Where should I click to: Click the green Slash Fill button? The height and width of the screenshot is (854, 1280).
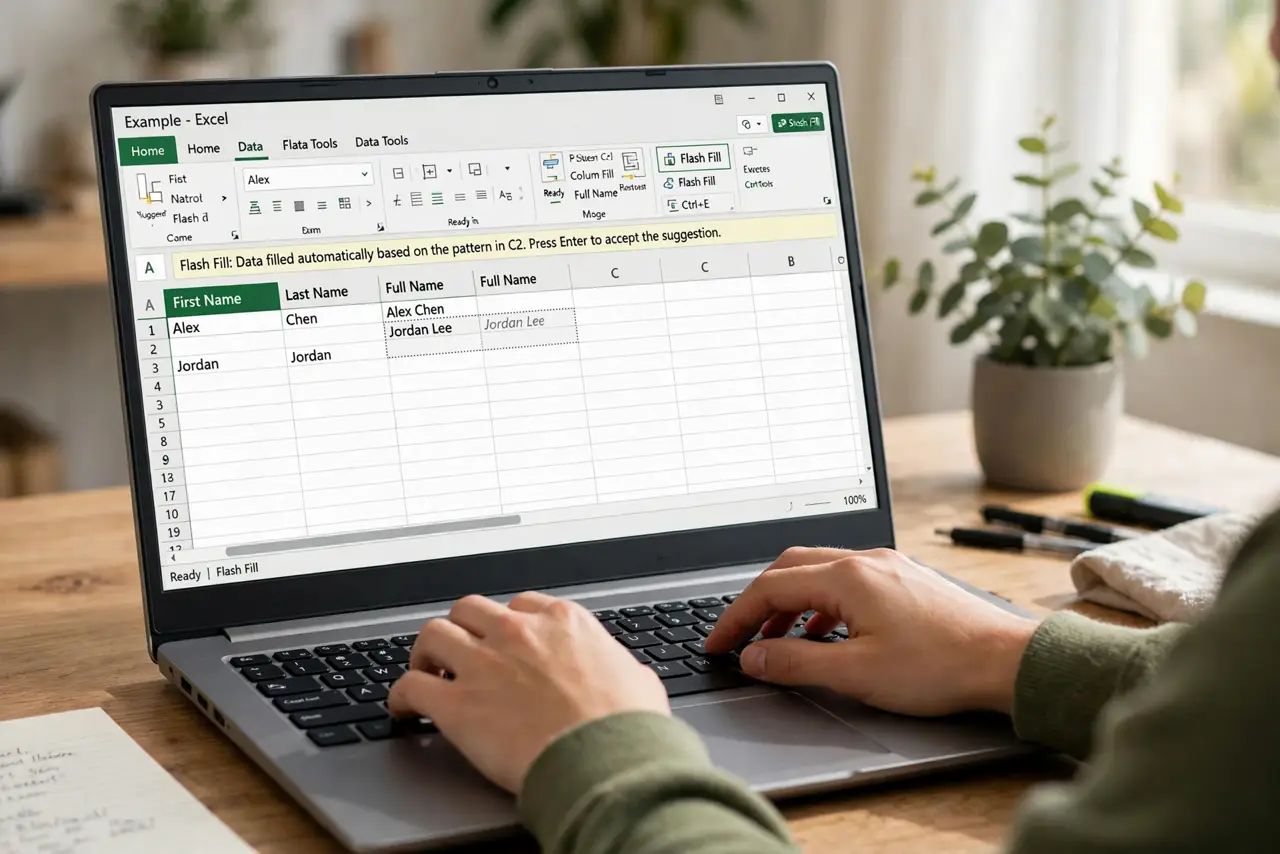point(798,123)
